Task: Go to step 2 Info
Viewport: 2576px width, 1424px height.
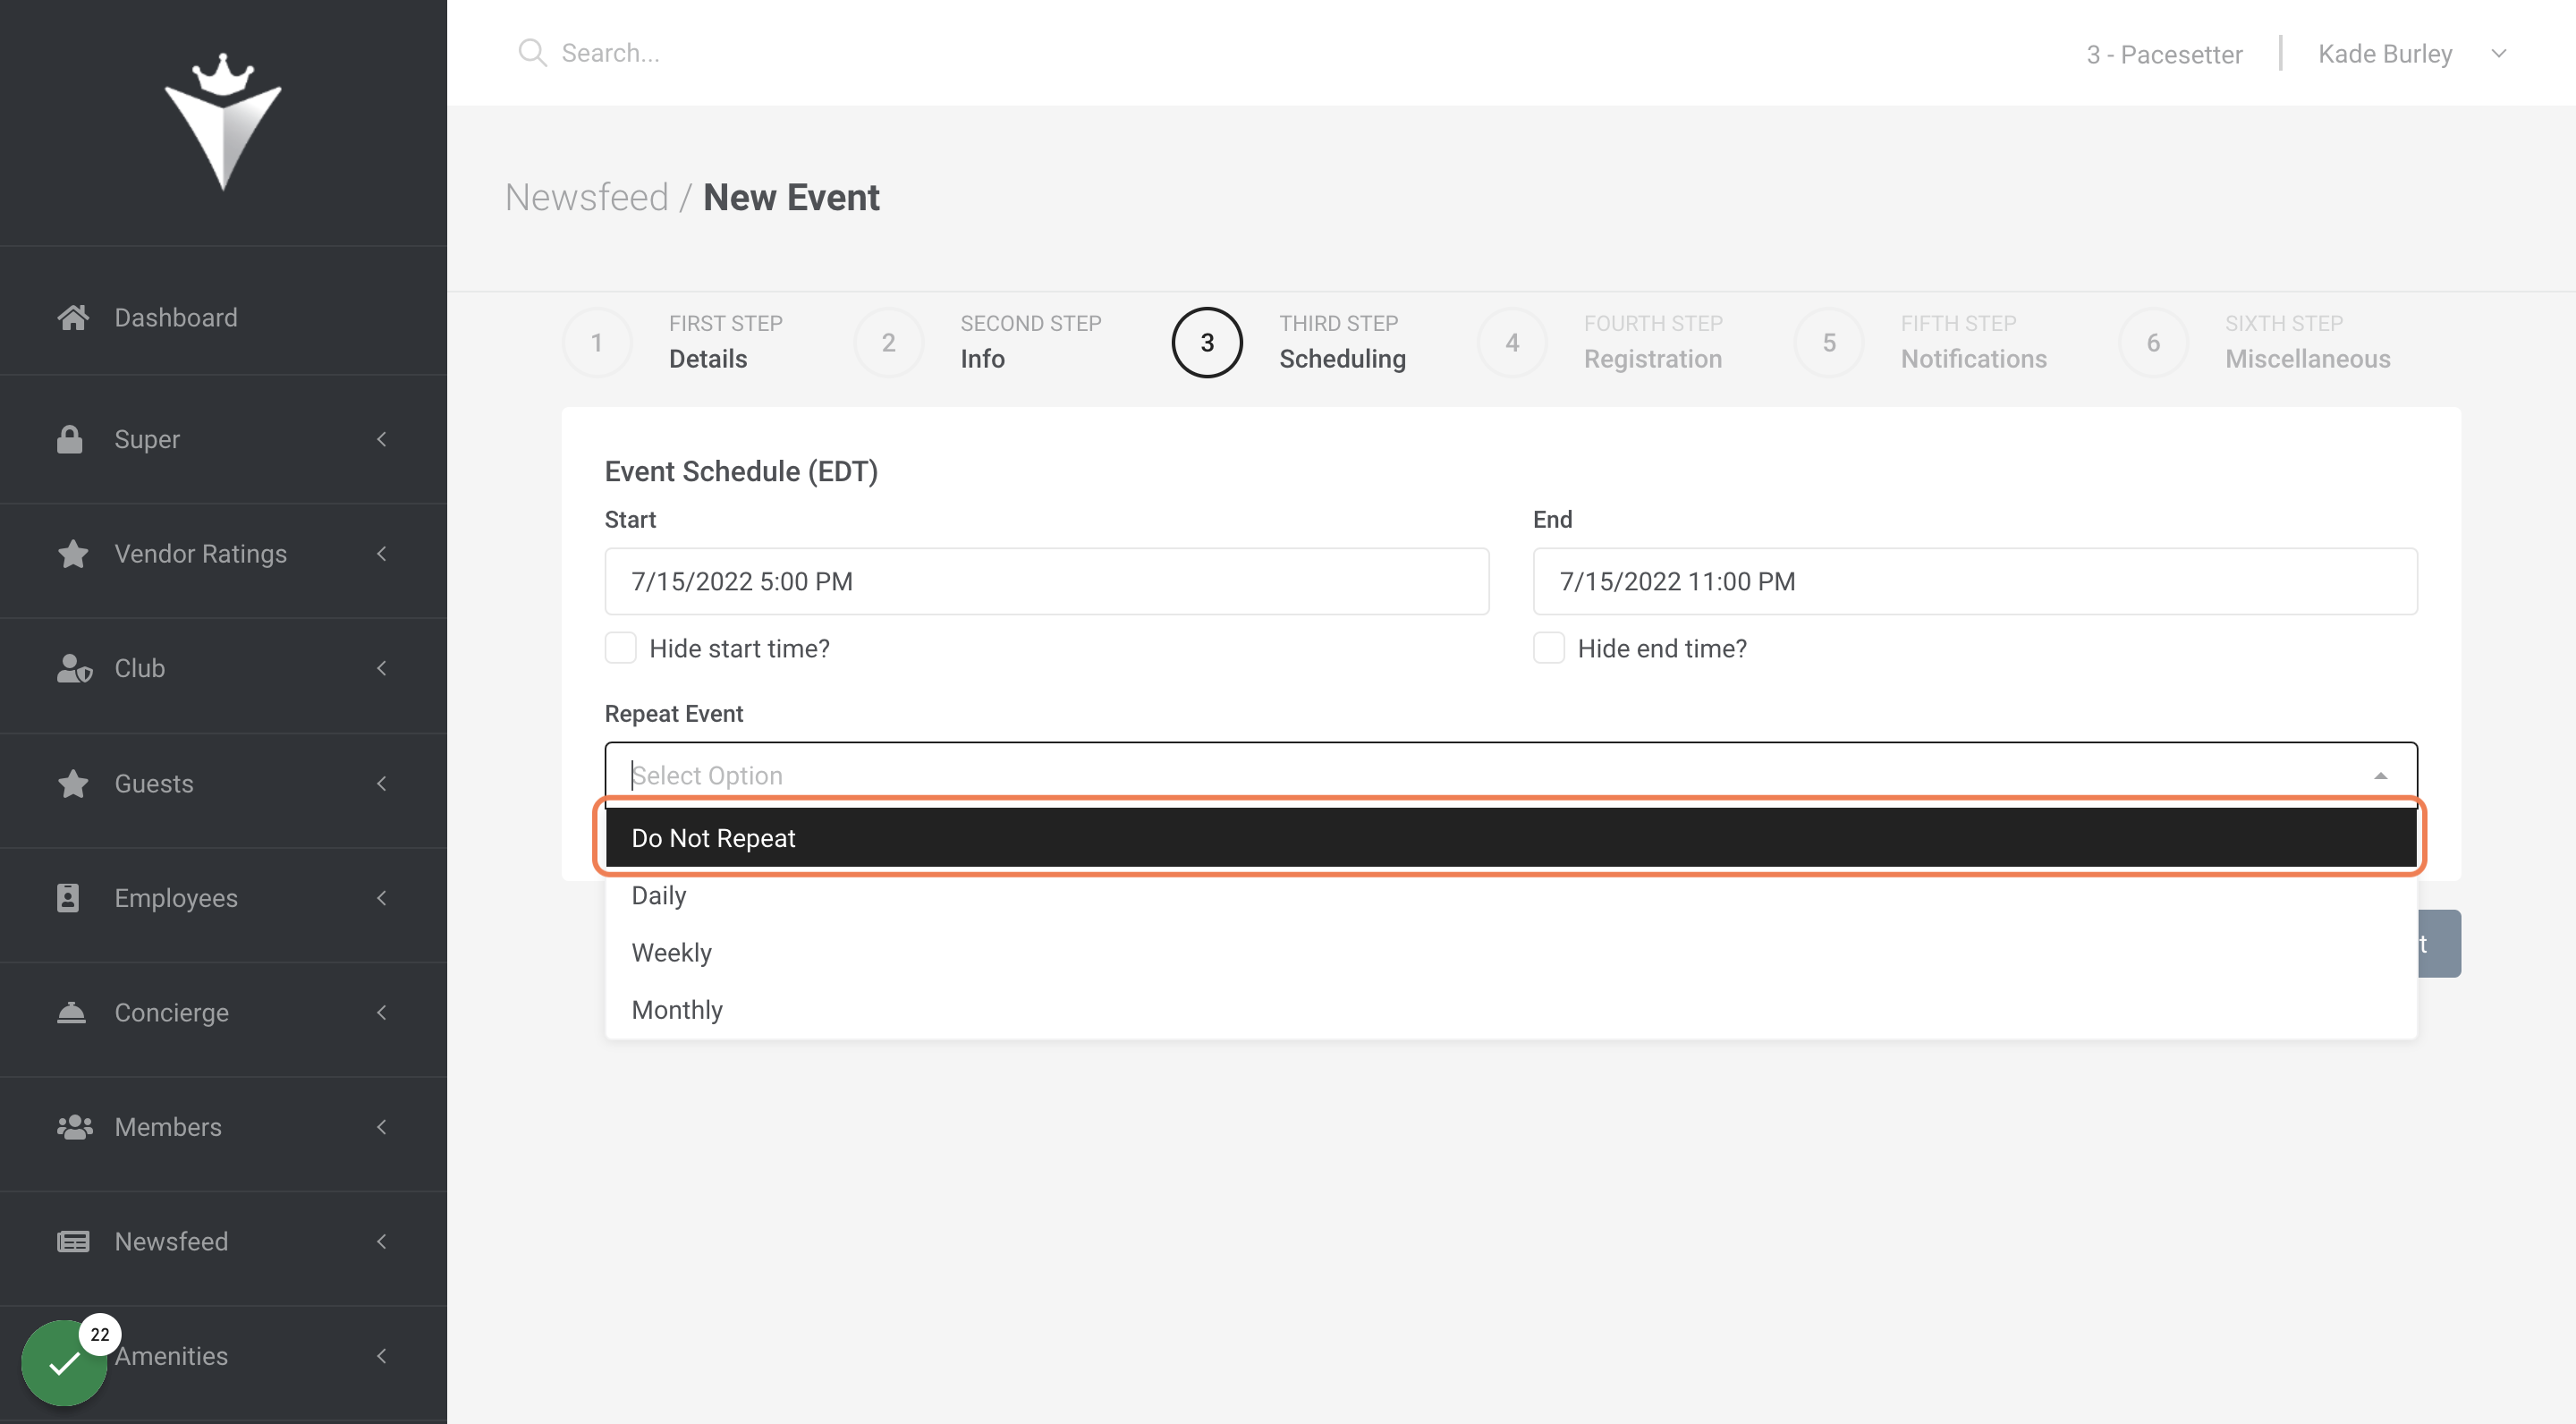Action: point(978,342)
